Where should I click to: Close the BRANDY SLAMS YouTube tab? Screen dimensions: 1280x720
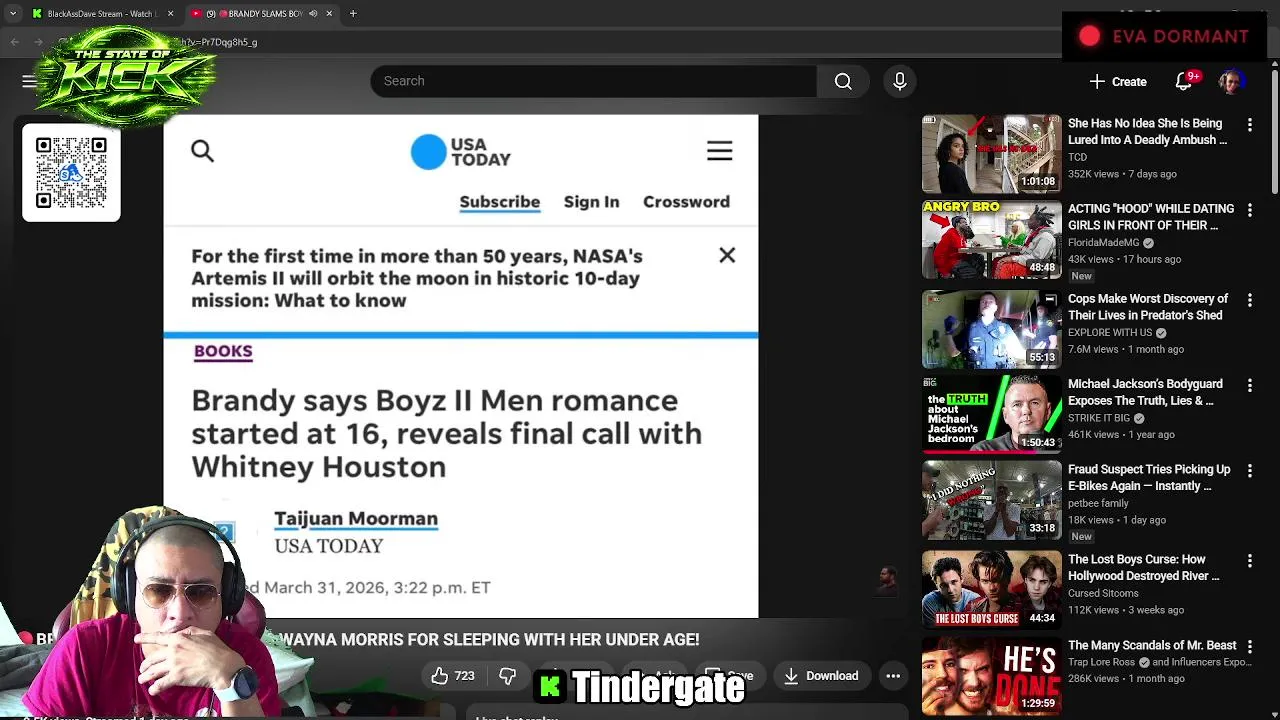pyautogui.click(x=329, y=14)
